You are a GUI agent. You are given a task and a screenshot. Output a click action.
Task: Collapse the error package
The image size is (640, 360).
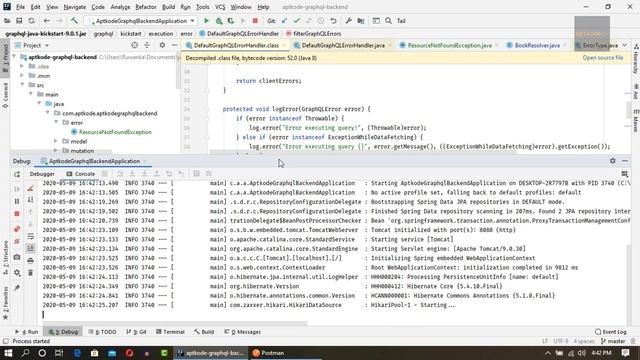(56, 122)
